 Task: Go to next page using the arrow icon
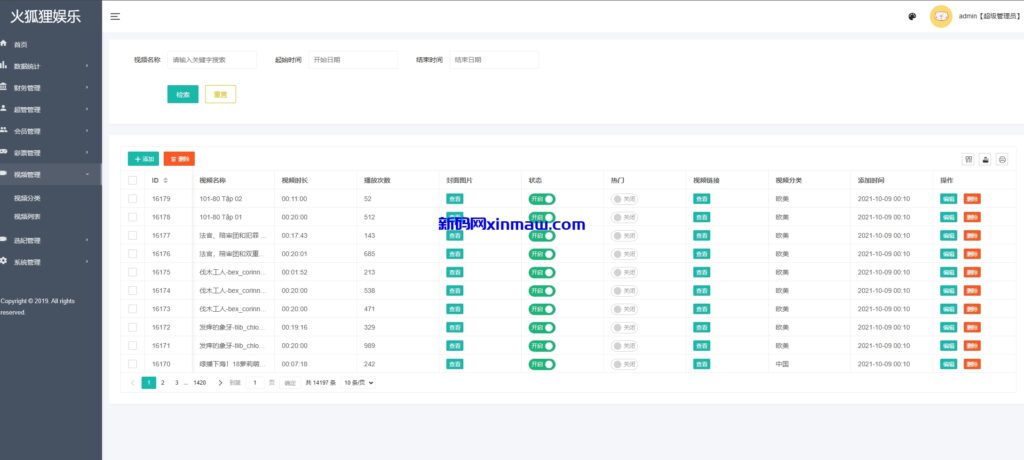click(x=220, y=383)
